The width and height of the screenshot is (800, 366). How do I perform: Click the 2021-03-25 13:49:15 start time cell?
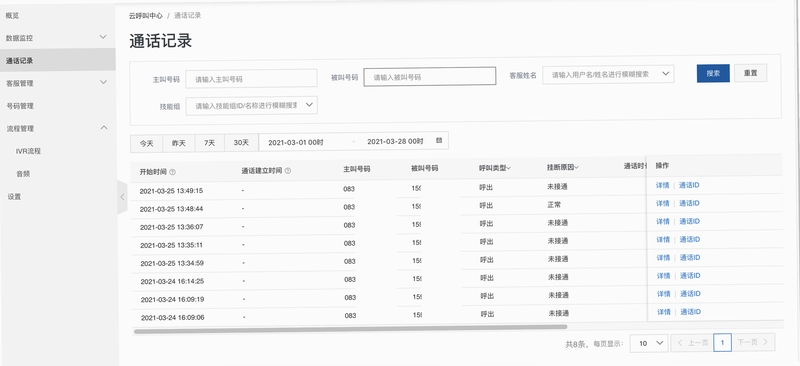coord(171,191)
